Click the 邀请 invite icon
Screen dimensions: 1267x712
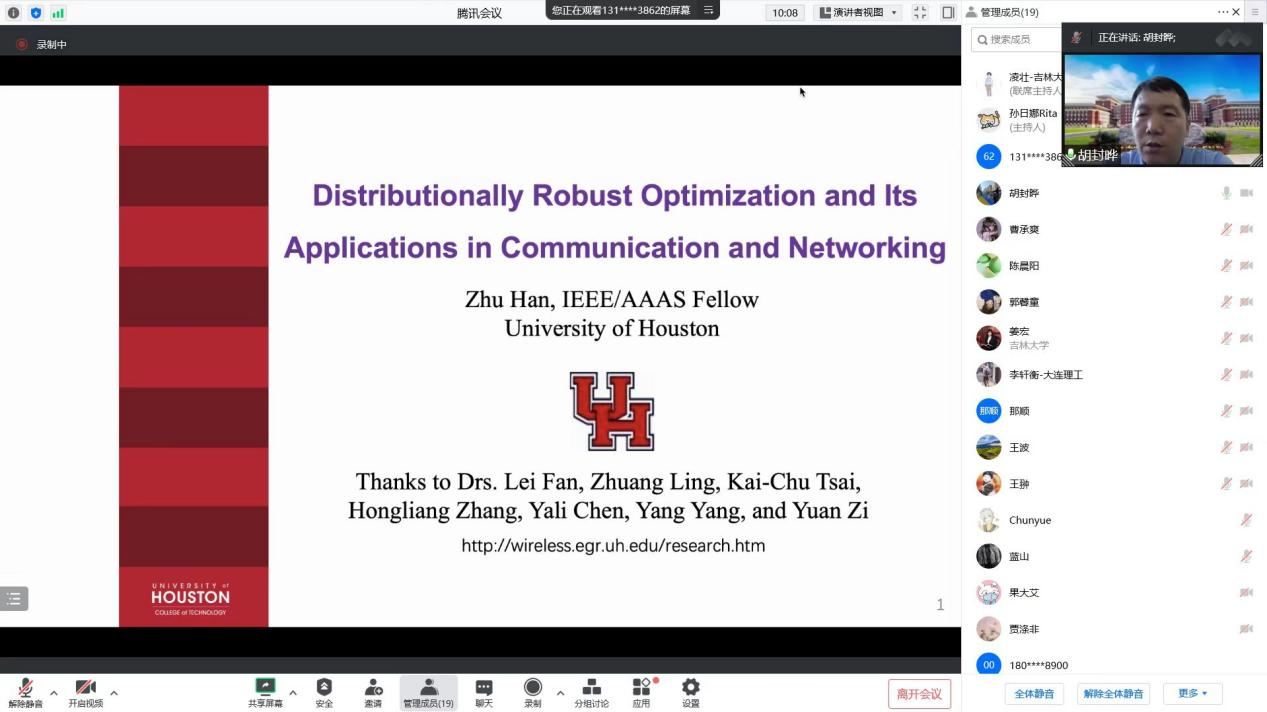pos(373,687)
